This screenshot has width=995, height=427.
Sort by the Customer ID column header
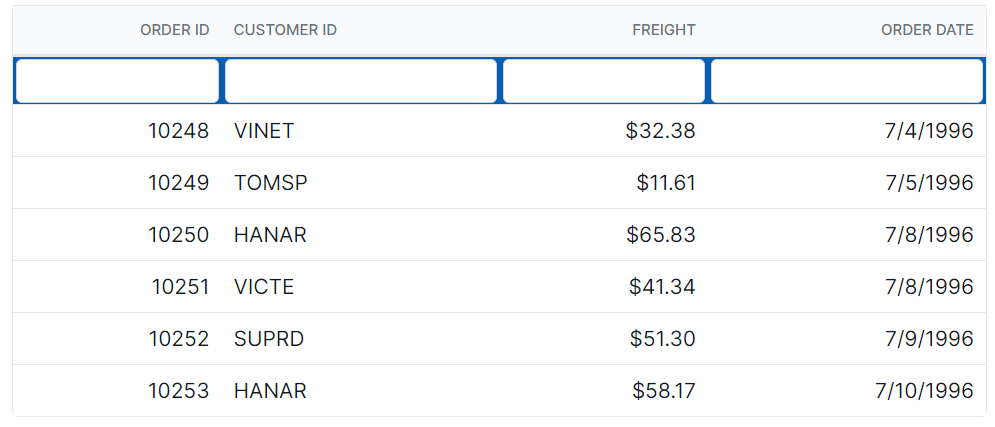[x=285, y=30]
